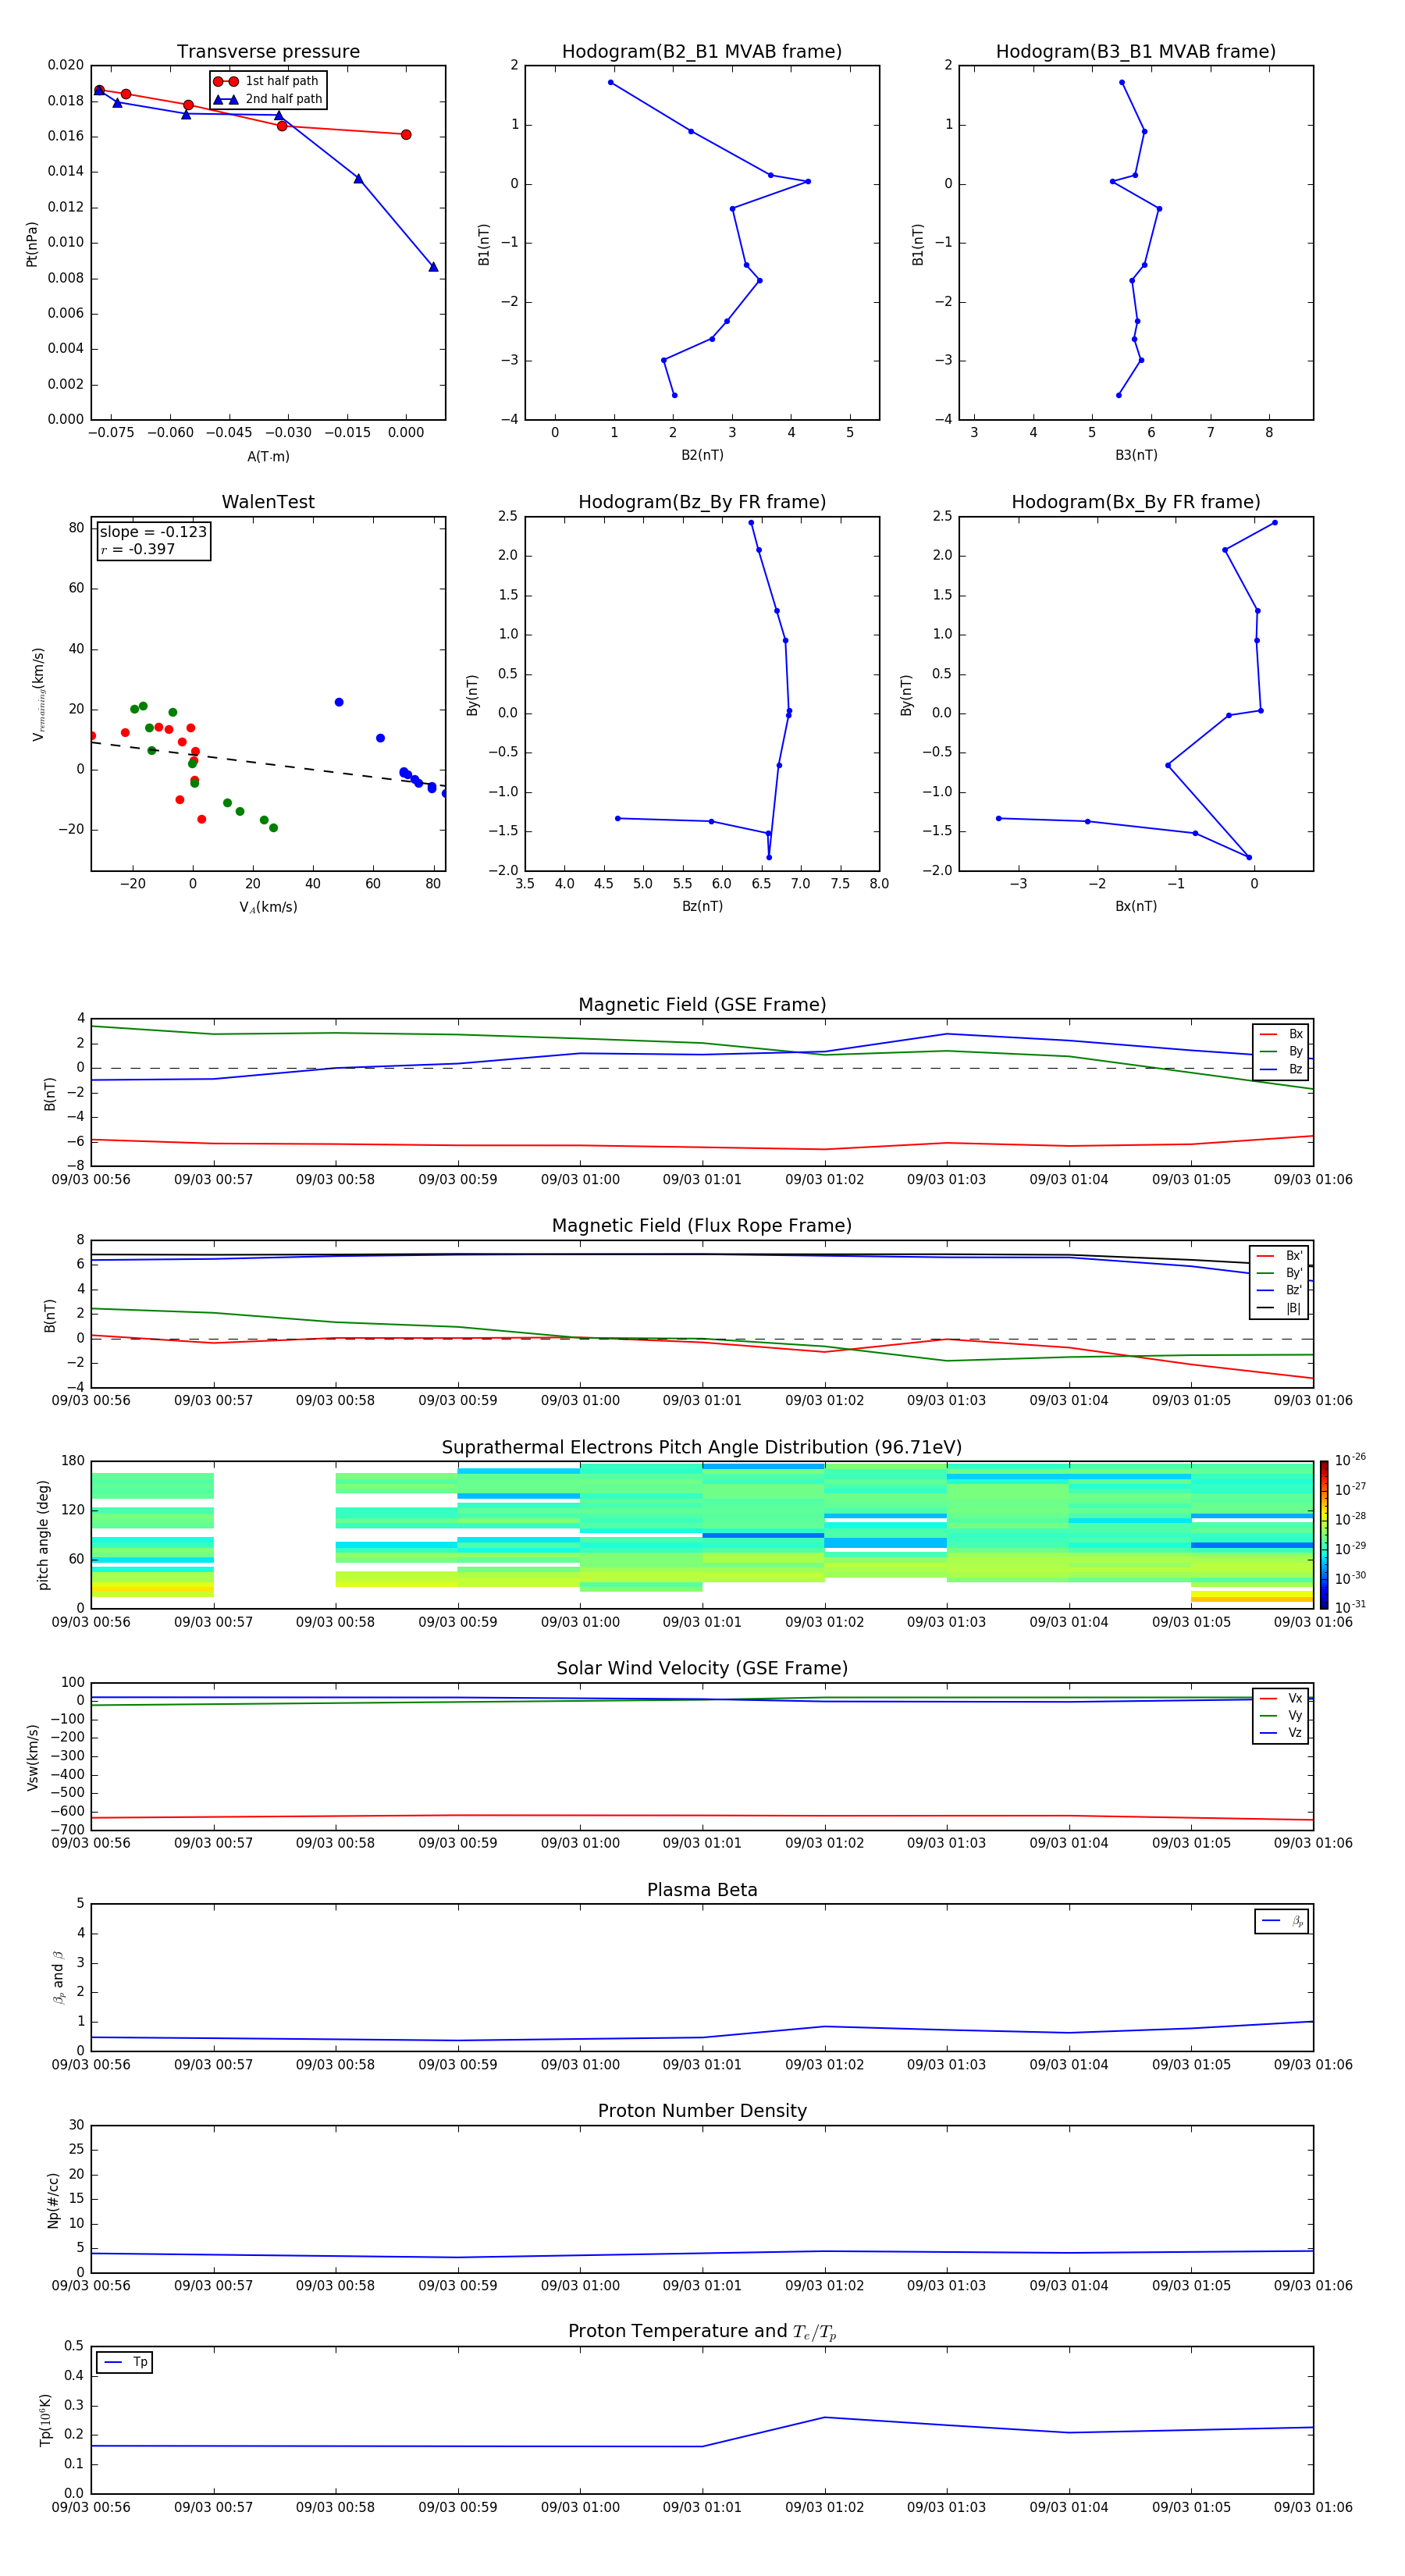The height and width of the screenshot is (2576, 1405).
Task: Click the red line sample beside Bx in the GSE legend
Action: click(1267, 1034)
